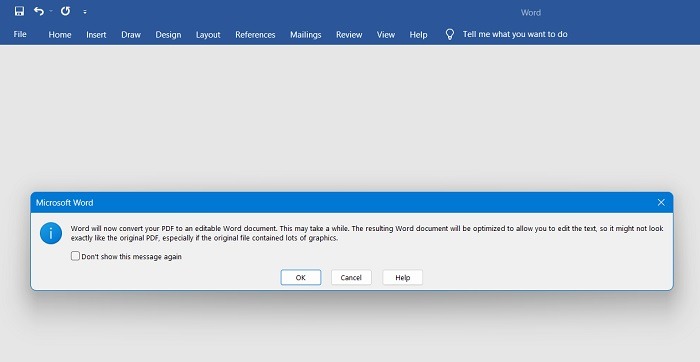This screenshot has width=700, height=362.
Task: Click the blue information icon in dialog
Action: (x=51, y=233)
